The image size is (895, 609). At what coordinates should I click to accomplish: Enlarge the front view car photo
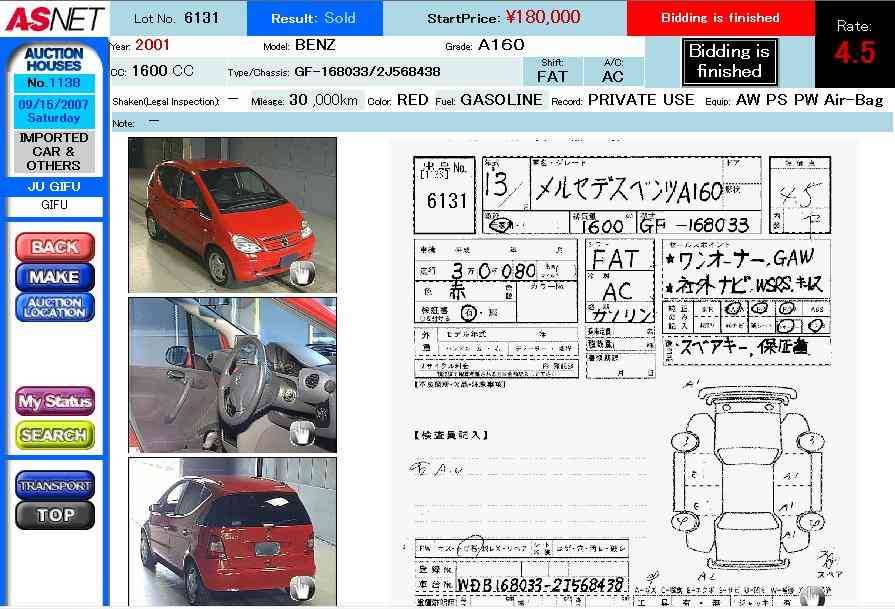tap(232, 215)
